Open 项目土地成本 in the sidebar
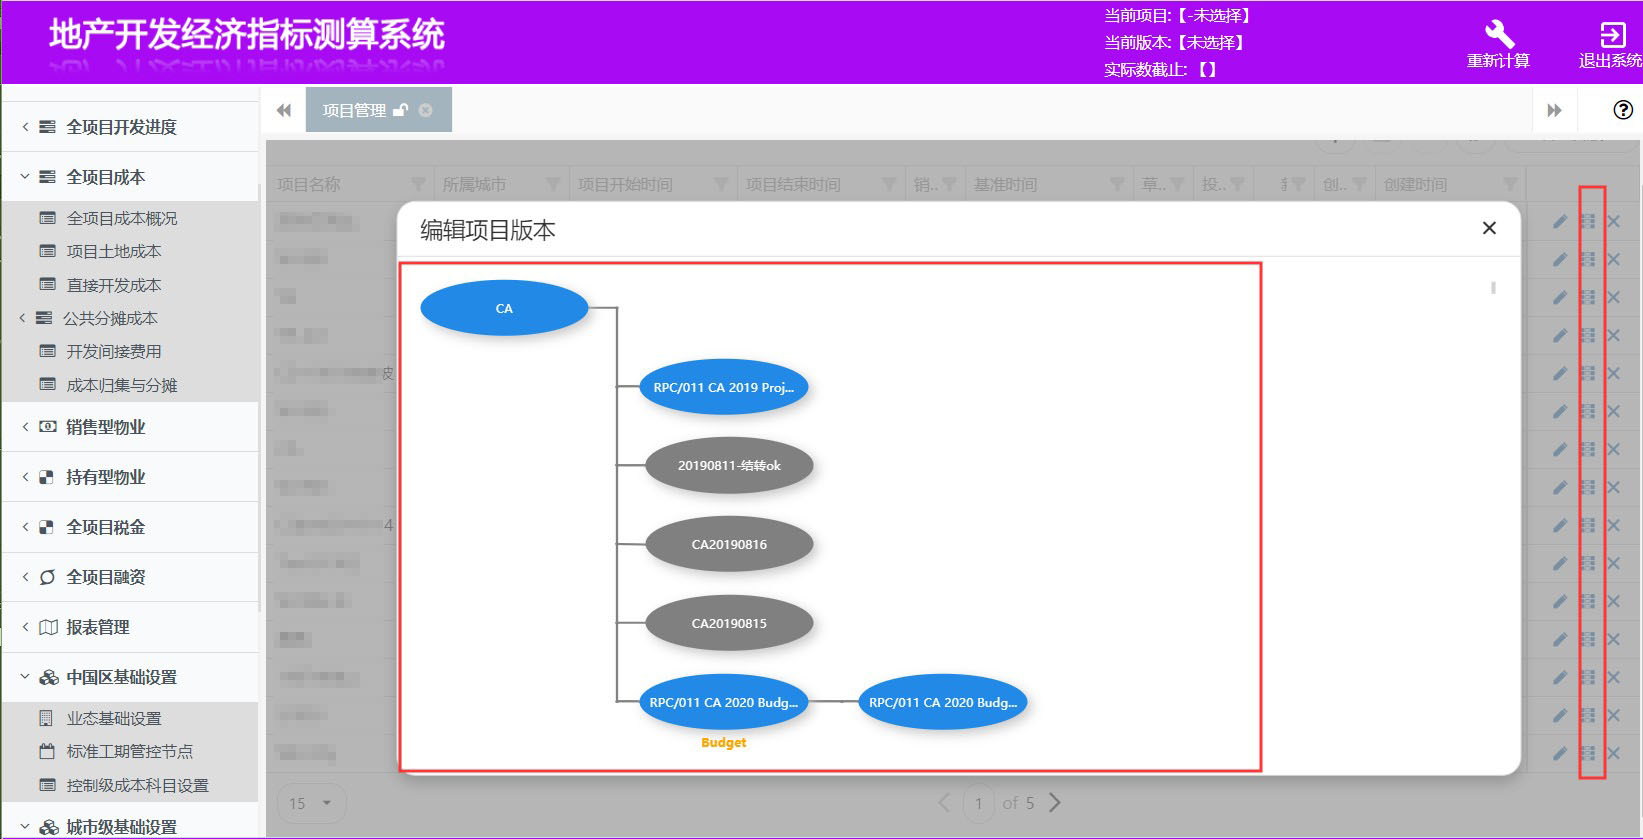The height and width of the screenshot is (839, 1643). pyautogui.click(x=113, y=251)
